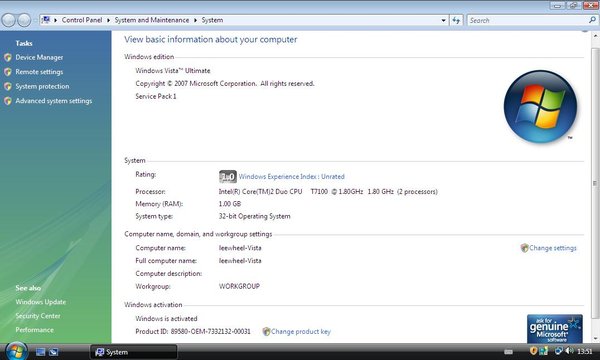
Task: Click the shield icon beside Advanced system settings
Action: [8, 101]
